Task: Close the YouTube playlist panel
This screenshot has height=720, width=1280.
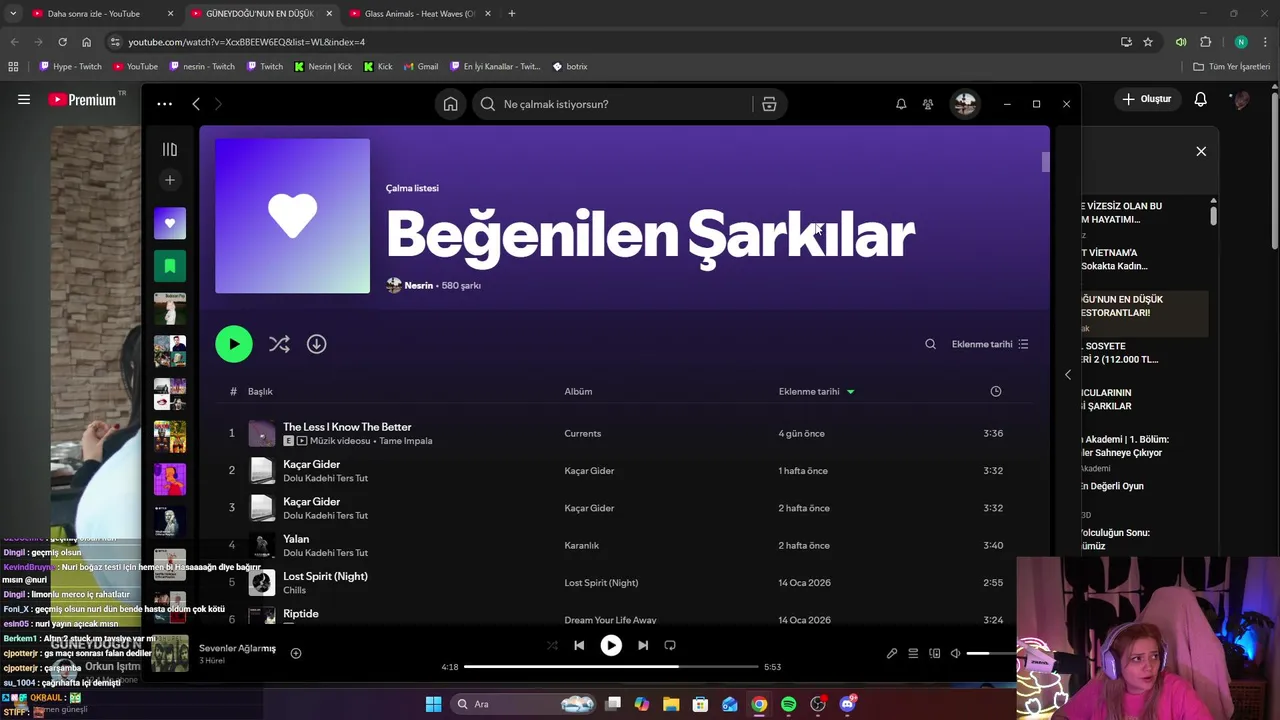Action: click(1201, 151)
